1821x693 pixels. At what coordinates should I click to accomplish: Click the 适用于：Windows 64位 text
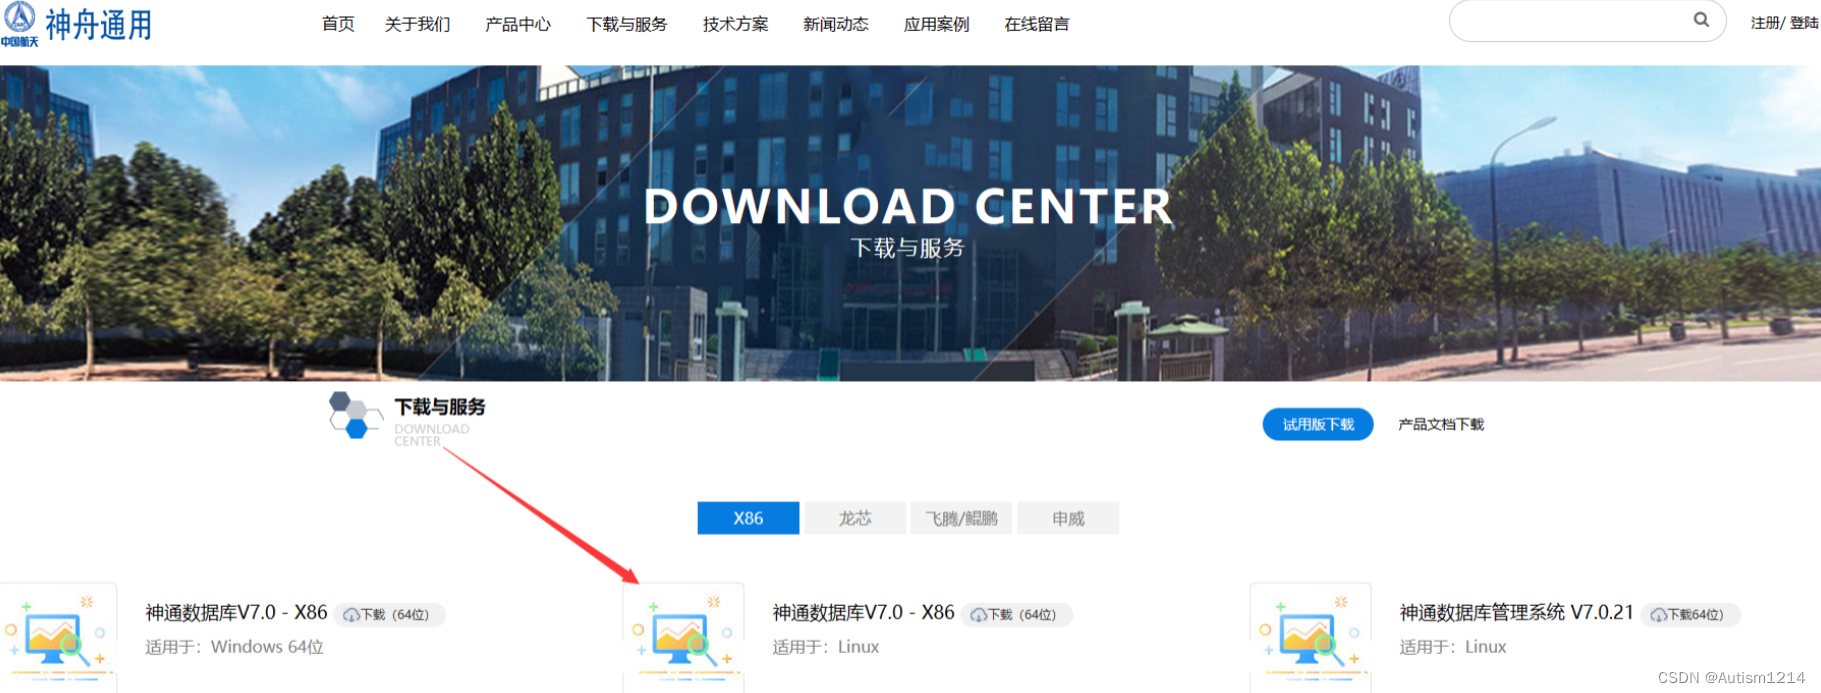pos(235,647)
